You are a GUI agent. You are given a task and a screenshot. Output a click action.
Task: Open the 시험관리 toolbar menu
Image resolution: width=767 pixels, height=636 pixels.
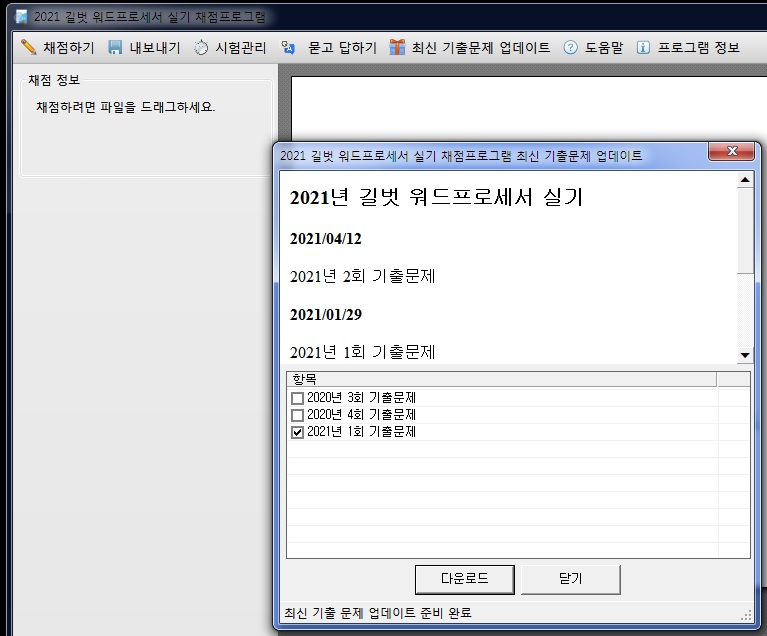click(x=240, y=47)
